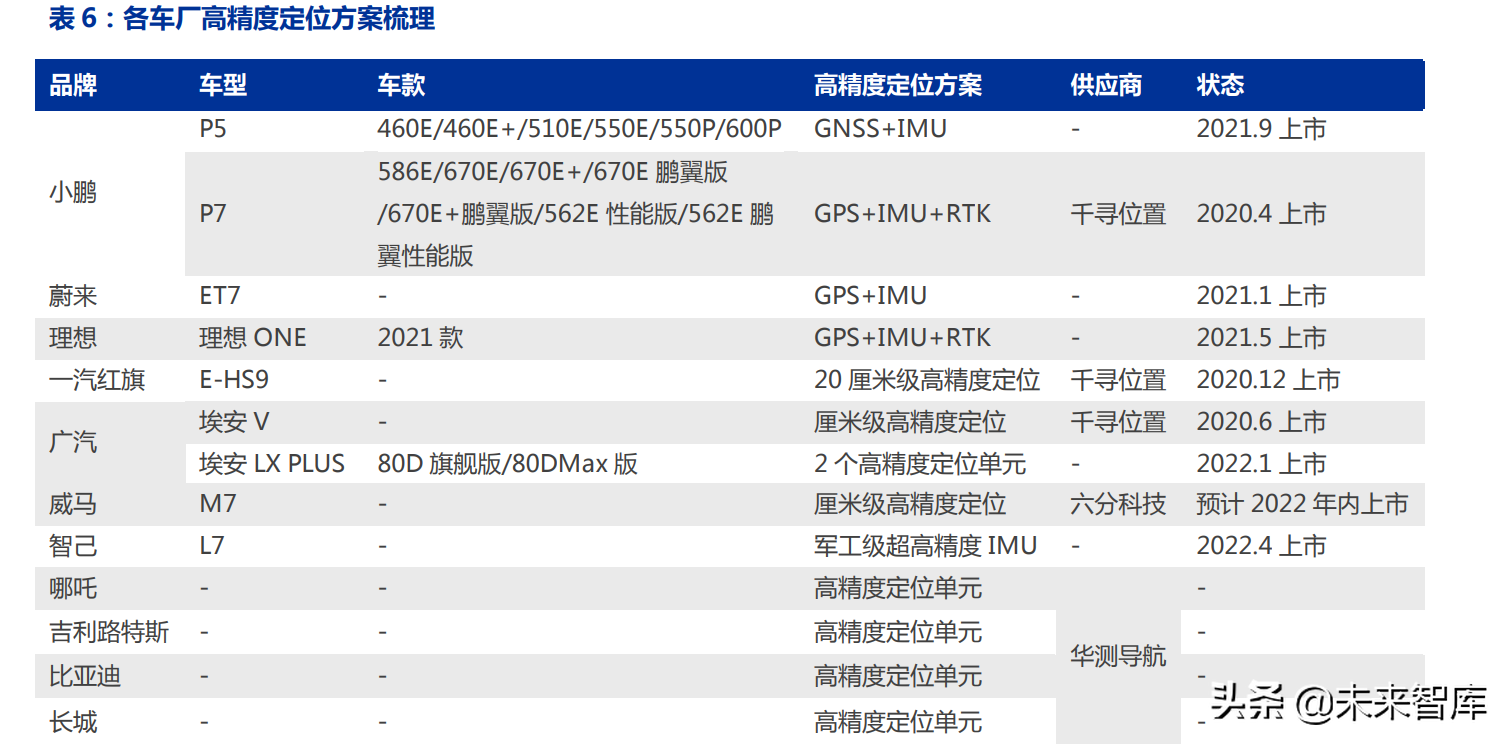Screen dimensions: 1509x744
Task: Click the 2020.6 上市 status cell
Action: (1261, 422)
